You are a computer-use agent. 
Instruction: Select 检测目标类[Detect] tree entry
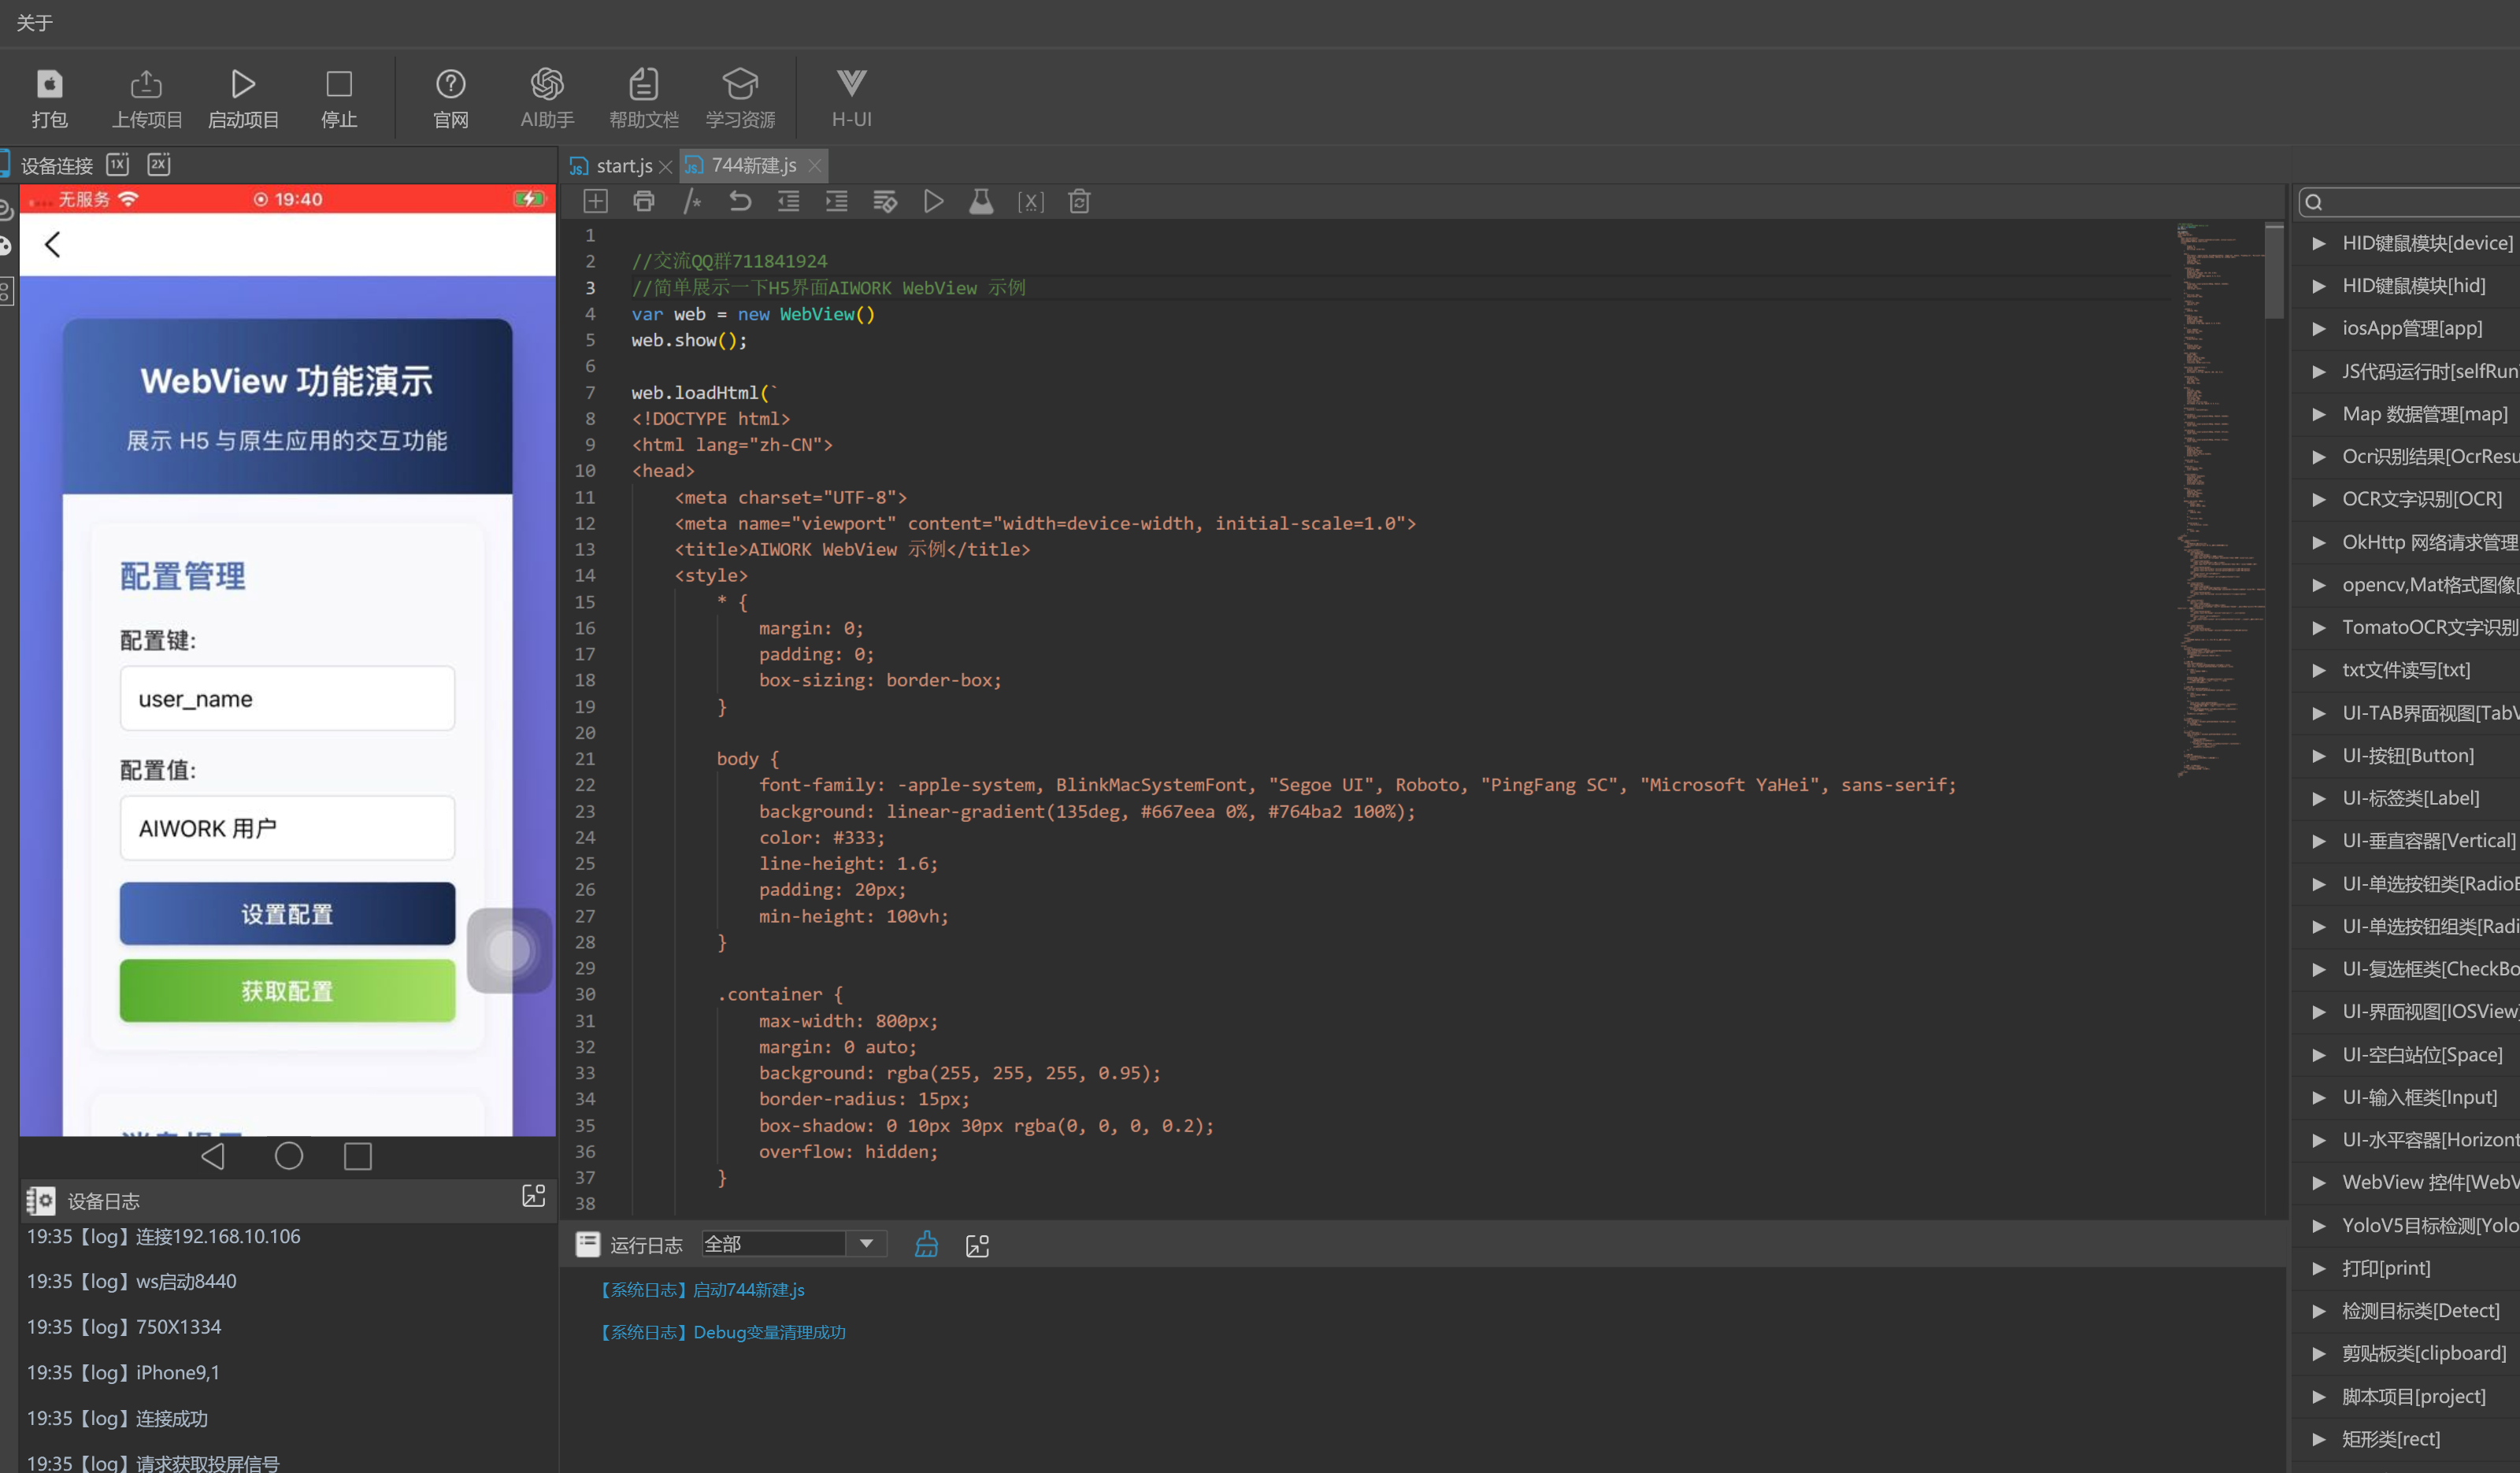pos(2420,1311)
